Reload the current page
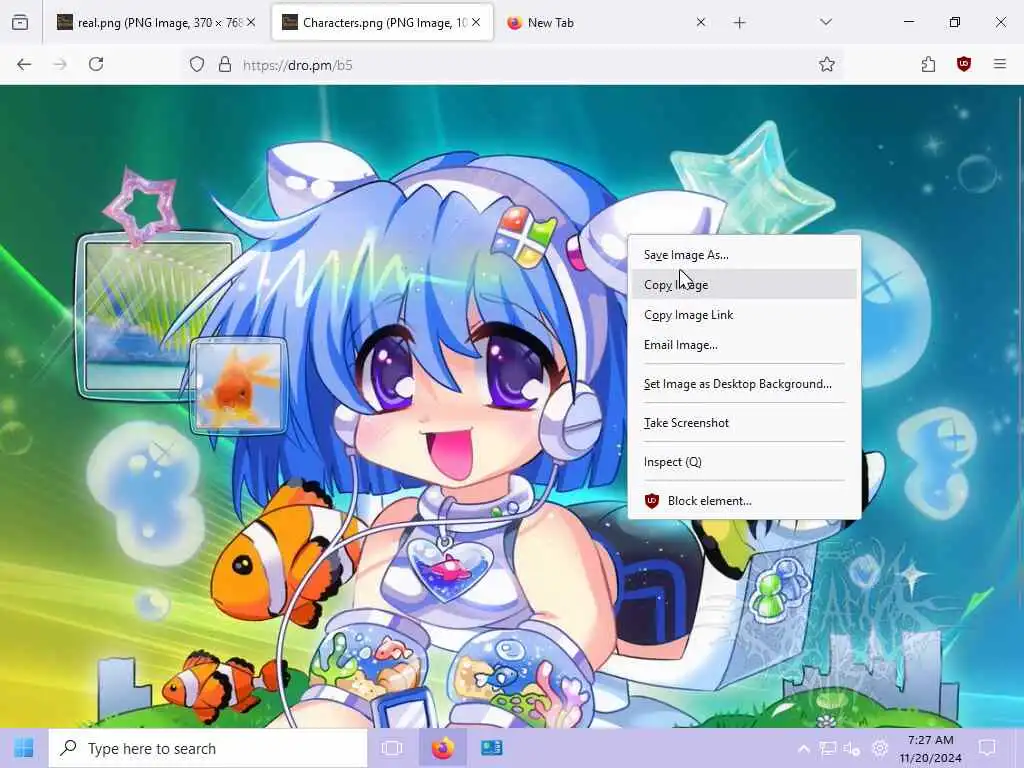 tap(96, 64)
